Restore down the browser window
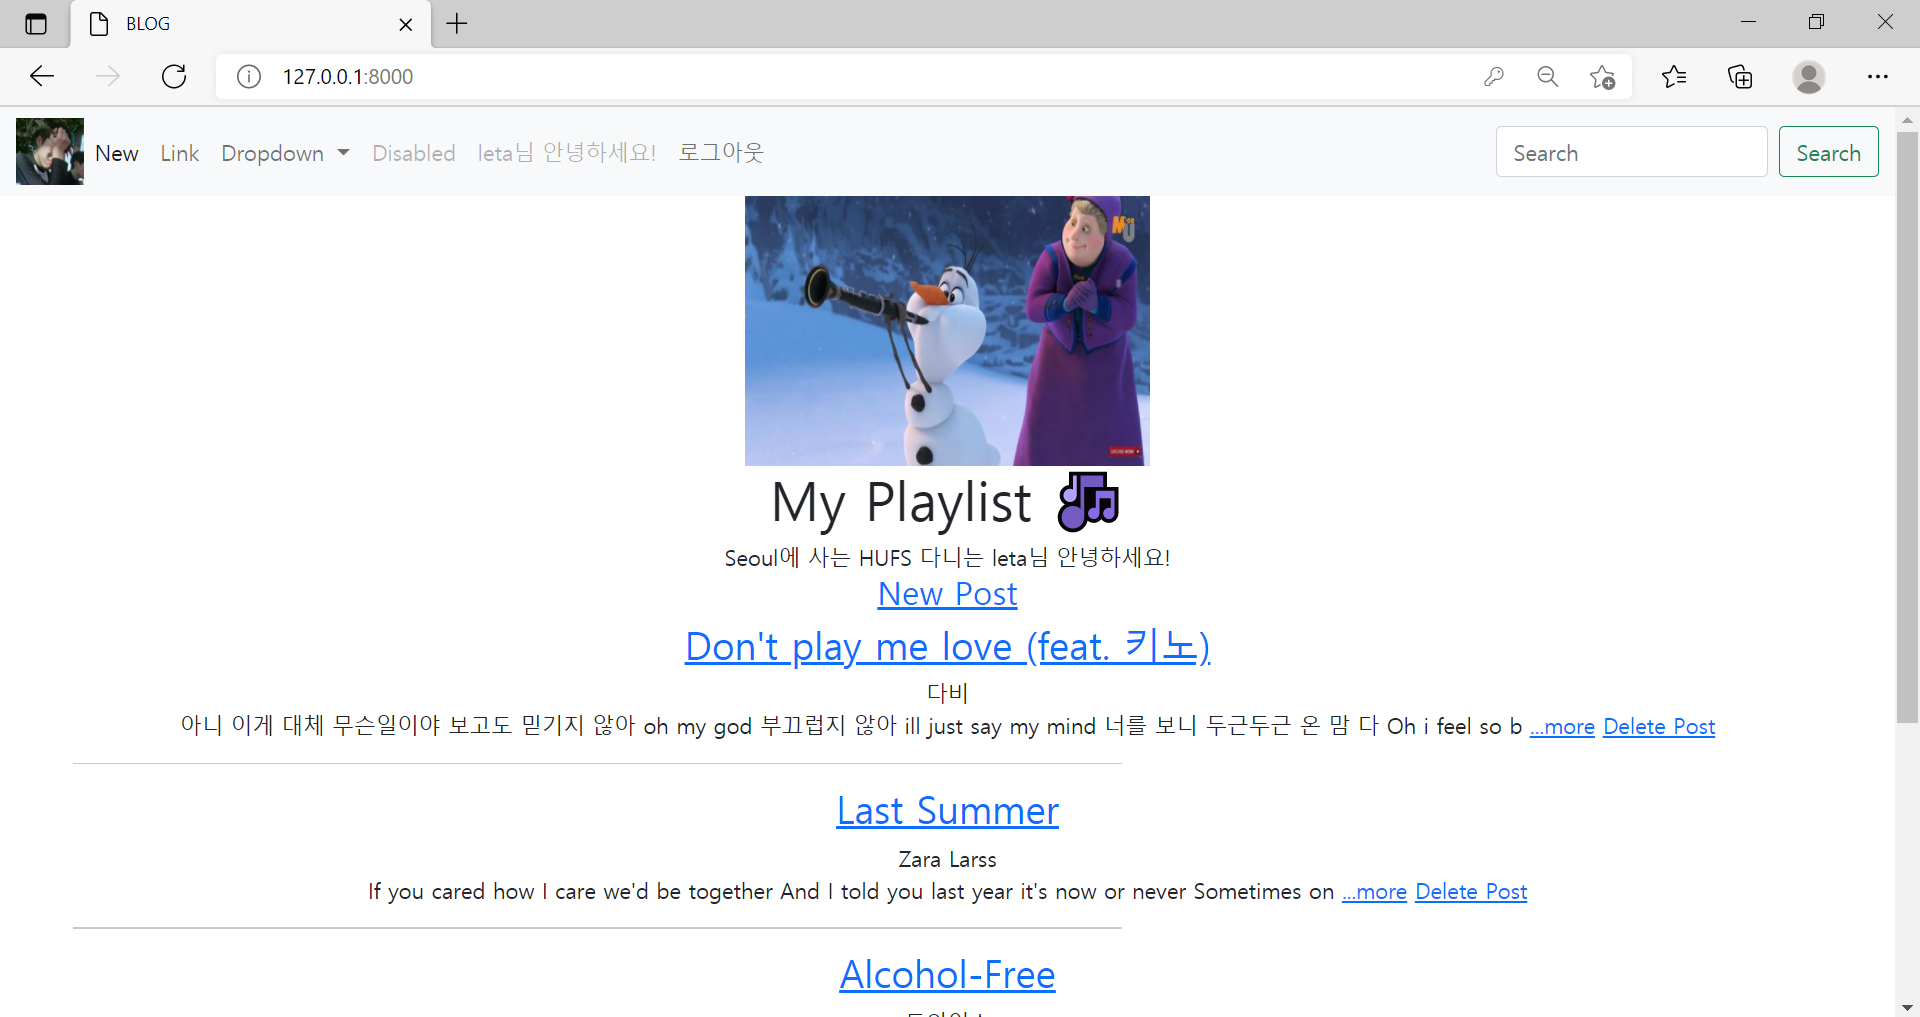The image size is (1920, 1017). point(1816,22)
